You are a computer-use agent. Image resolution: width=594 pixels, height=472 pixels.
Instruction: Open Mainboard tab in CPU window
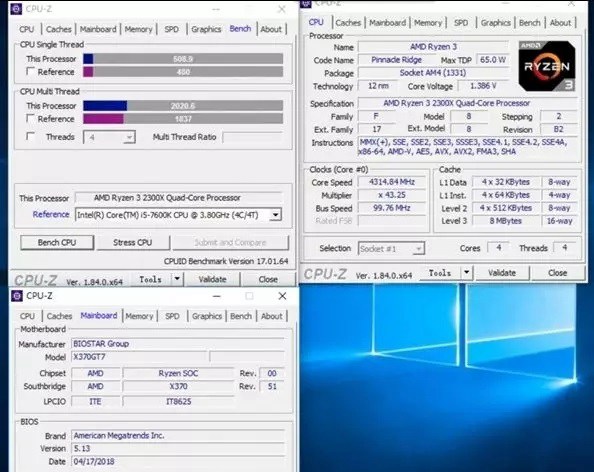tap(387, 23)
